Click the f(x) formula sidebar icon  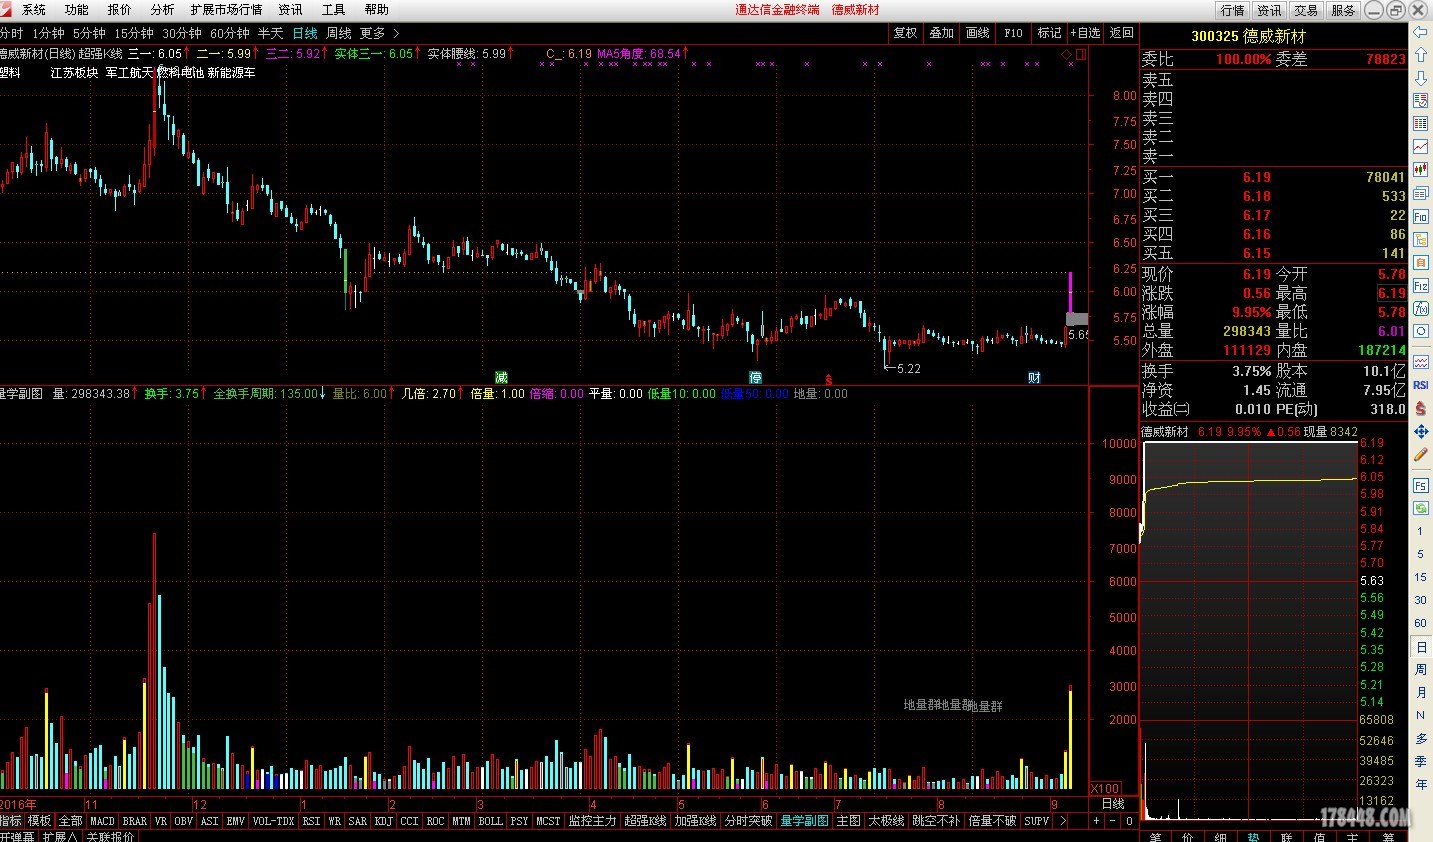click(1421, 309)
